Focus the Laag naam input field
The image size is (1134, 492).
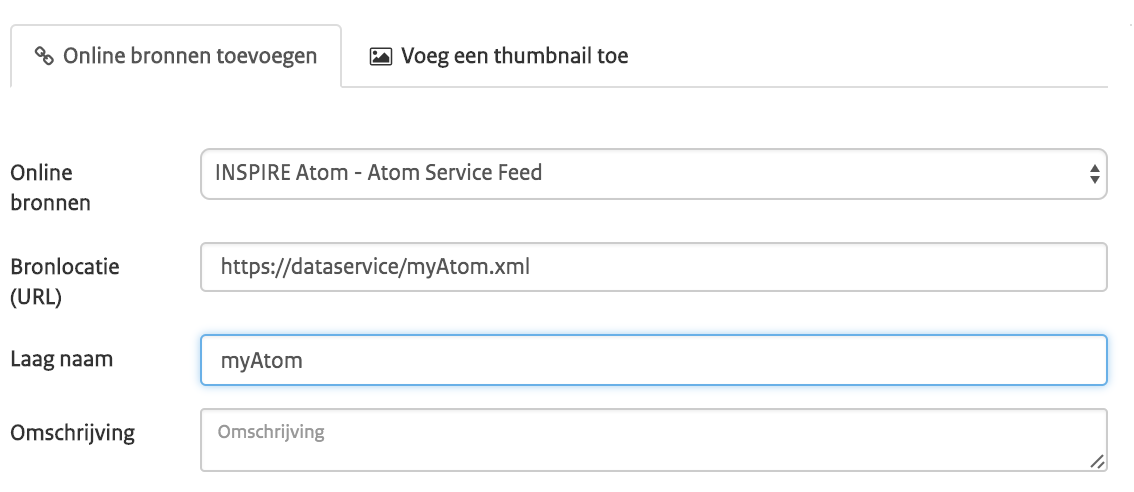click(x=654, y=360)
